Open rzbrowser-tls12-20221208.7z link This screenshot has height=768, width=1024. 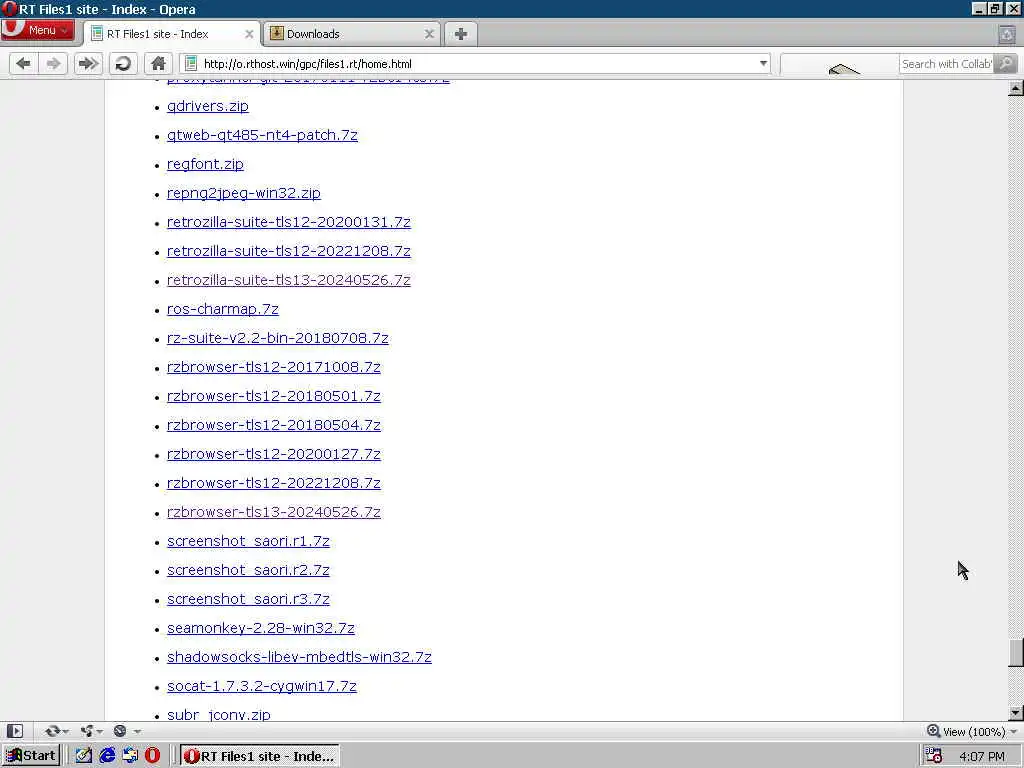(274, 483)
